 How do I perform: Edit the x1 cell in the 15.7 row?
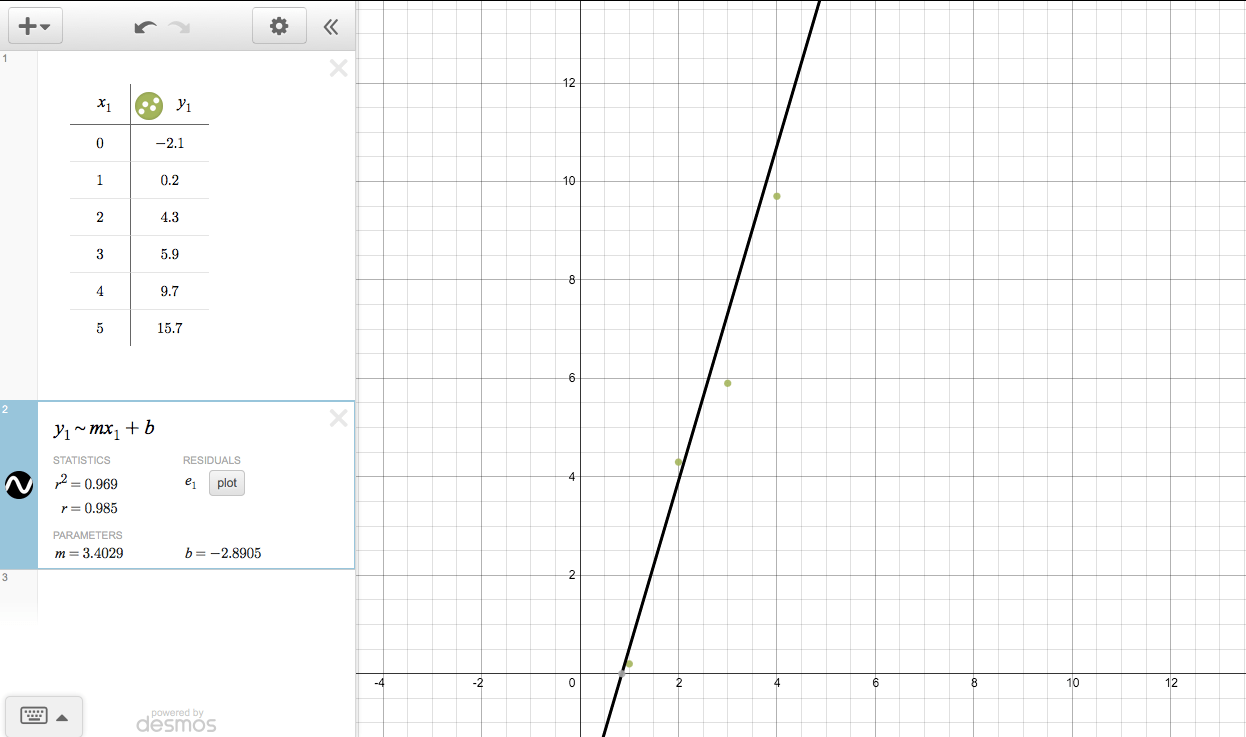tap(100, 328)
